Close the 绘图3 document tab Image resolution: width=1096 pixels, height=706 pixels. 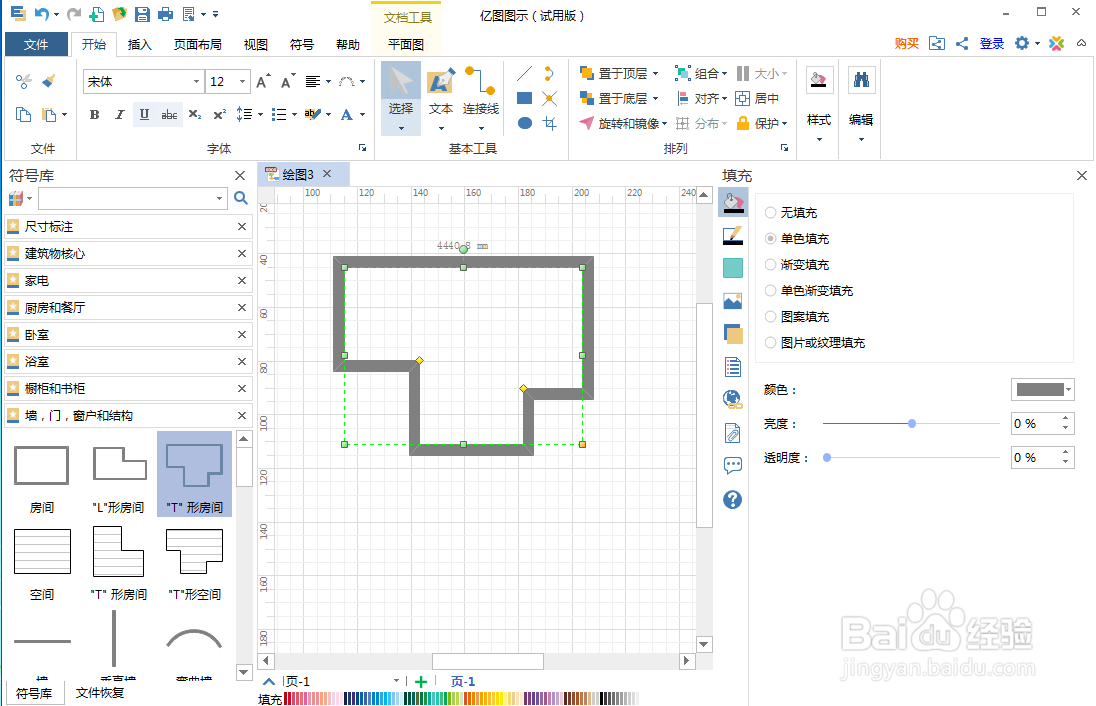coord(326,173)
